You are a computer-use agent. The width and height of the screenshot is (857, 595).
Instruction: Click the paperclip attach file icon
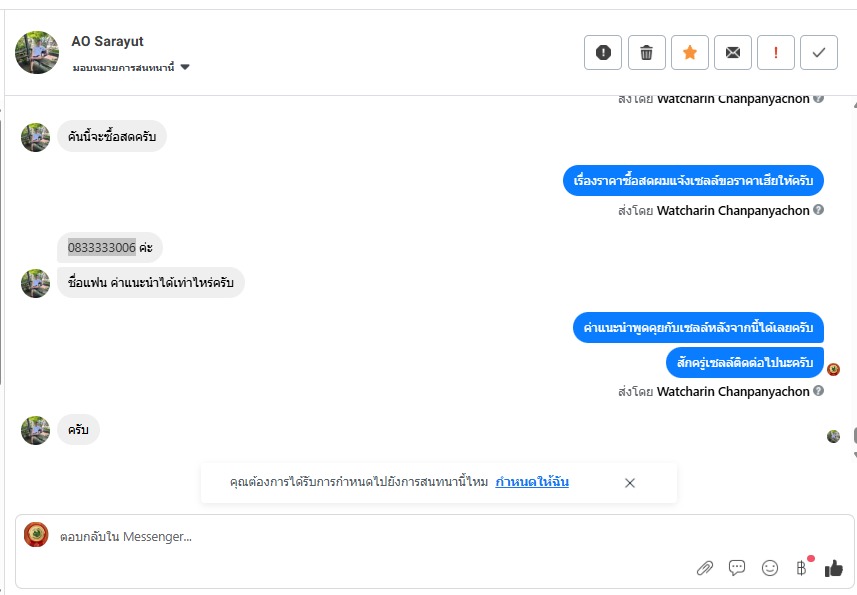(x=705, y=568)
